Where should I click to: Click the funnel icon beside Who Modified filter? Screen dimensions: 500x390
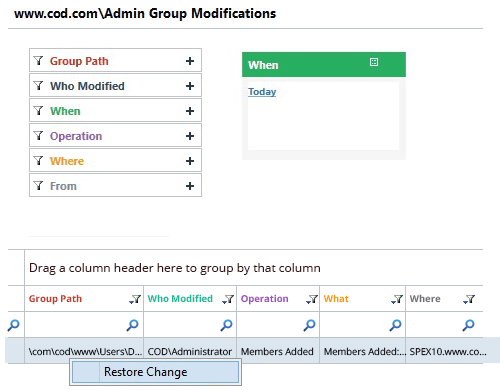pos(39,86)
